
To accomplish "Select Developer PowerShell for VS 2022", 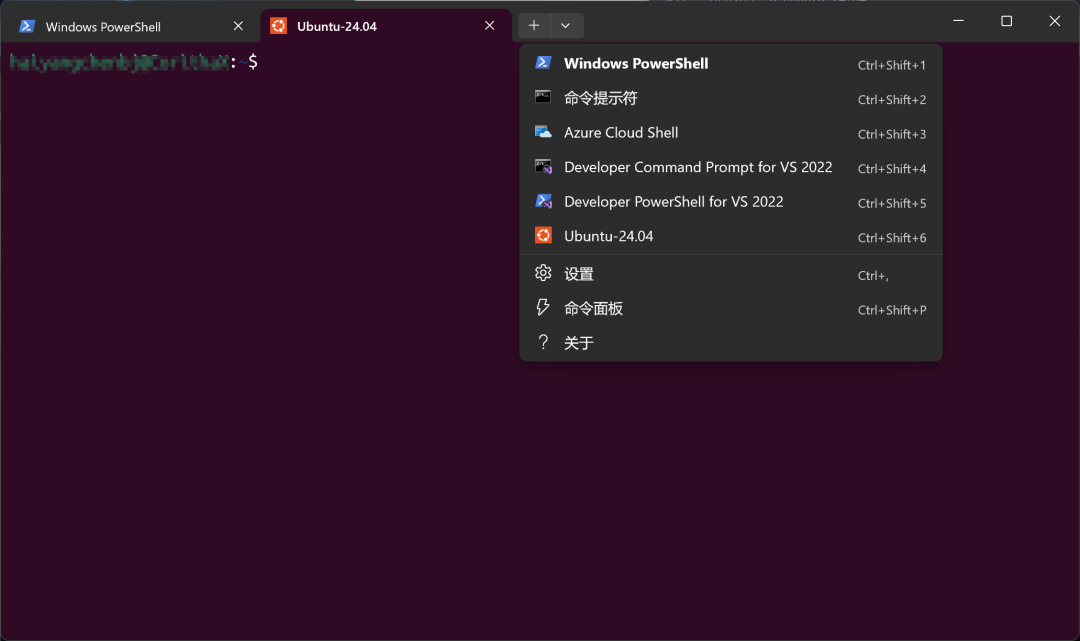I will coord(731,202).
